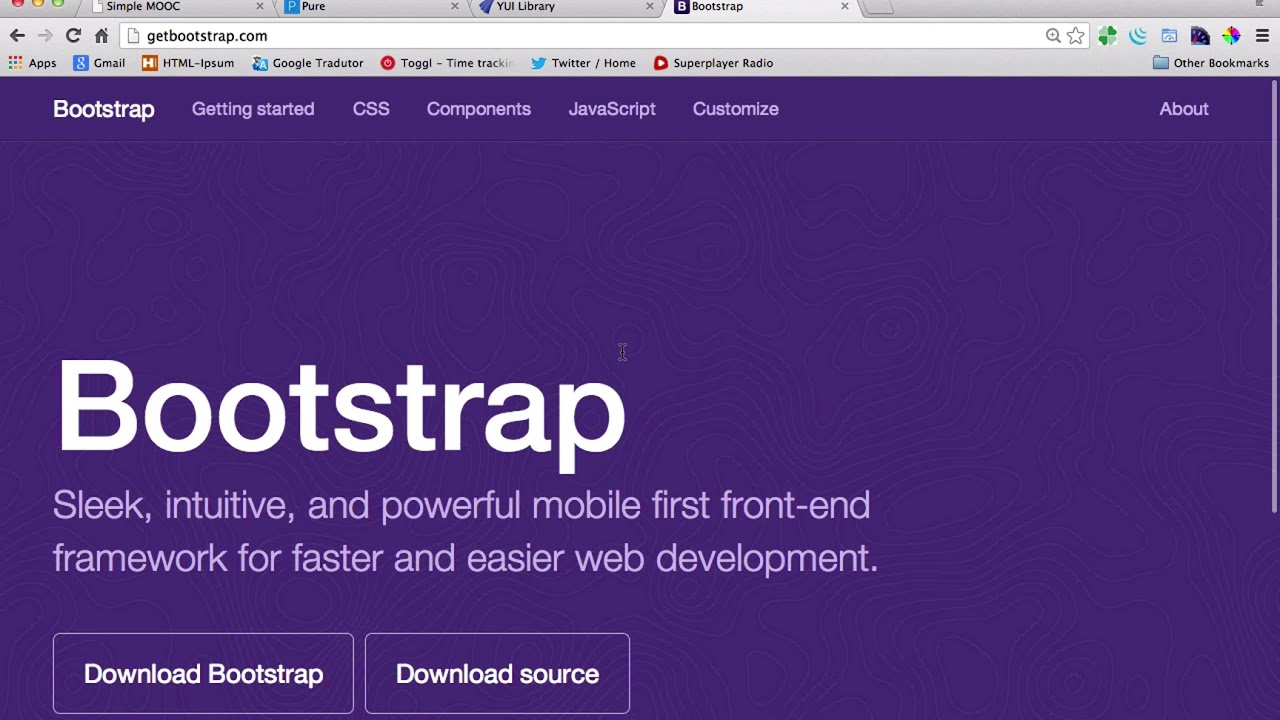Go back with the browser back arrow
This screenshot has width=1280, height=720.
pos(17,36)
